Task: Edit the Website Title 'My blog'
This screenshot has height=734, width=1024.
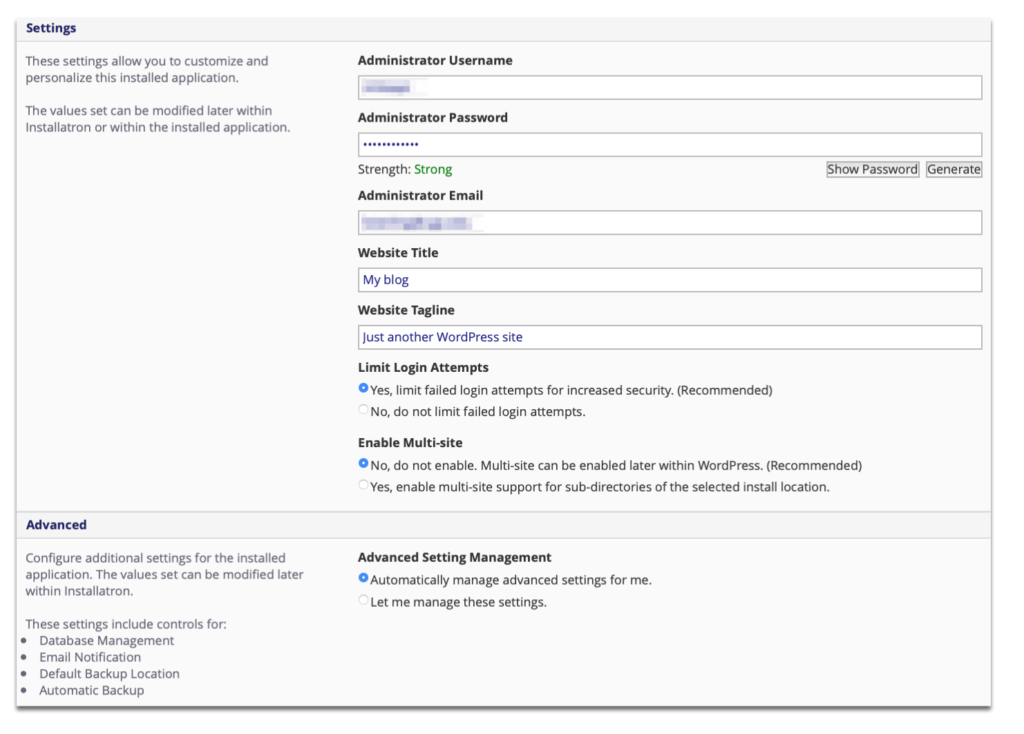Action: point(669,279)
